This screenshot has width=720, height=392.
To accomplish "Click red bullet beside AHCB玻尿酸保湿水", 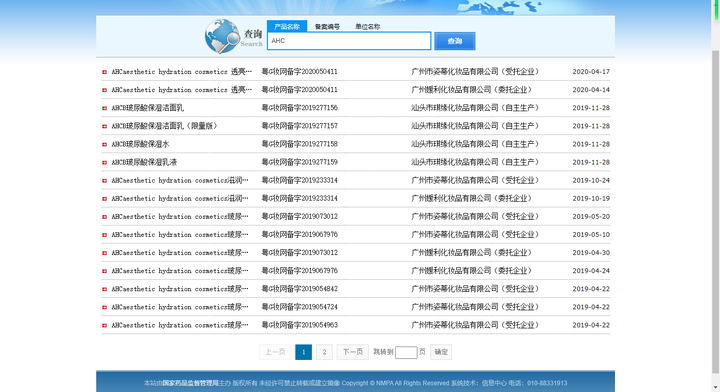I will tap(104, 145).
